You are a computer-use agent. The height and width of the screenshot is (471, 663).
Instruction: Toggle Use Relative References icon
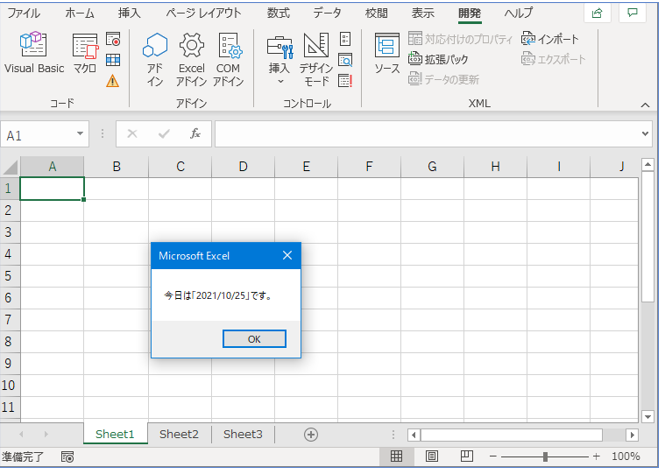[113, 60]
